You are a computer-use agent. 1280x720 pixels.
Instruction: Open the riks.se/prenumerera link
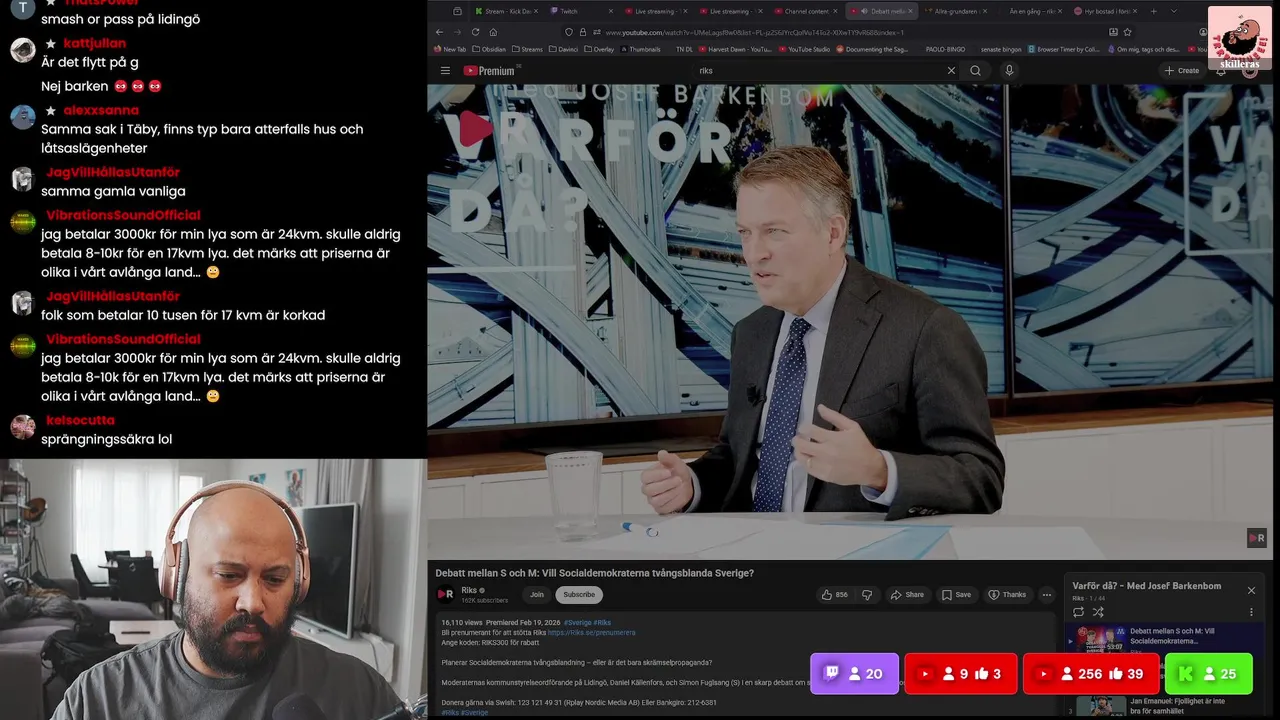click(591, 632)
